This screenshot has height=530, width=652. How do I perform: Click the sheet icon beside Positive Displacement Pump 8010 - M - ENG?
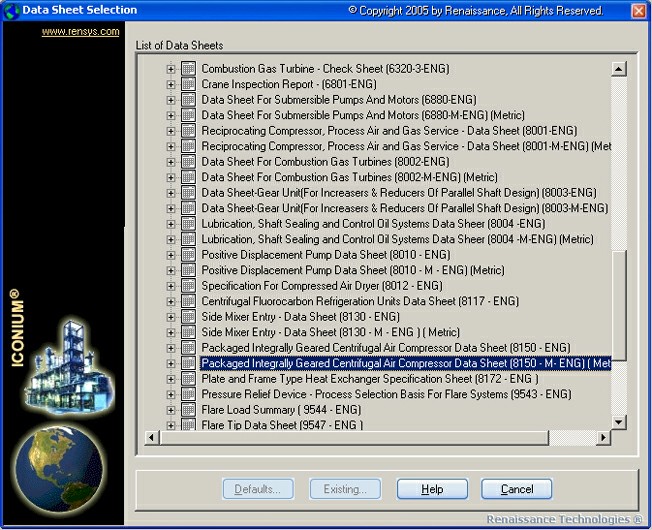tap(188, 270)
